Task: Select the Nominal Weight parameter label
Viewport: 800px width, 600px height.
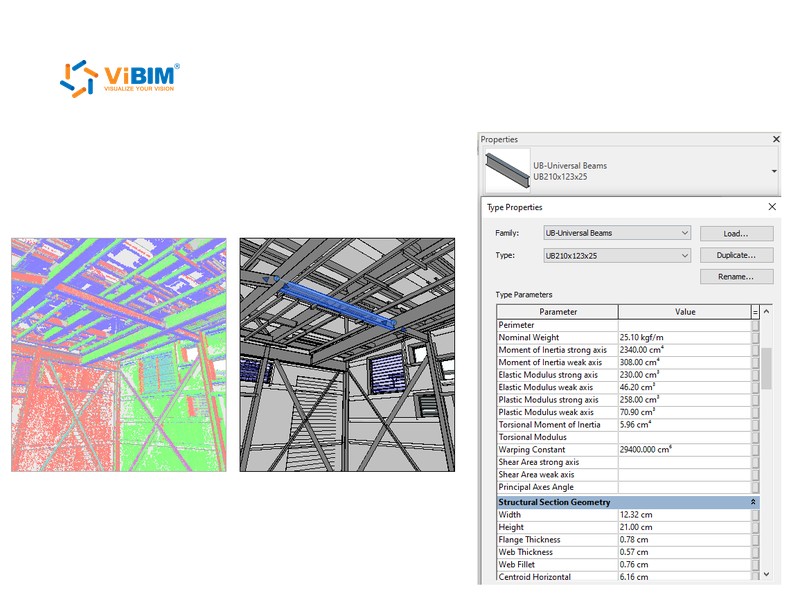Action: (529, 337)
